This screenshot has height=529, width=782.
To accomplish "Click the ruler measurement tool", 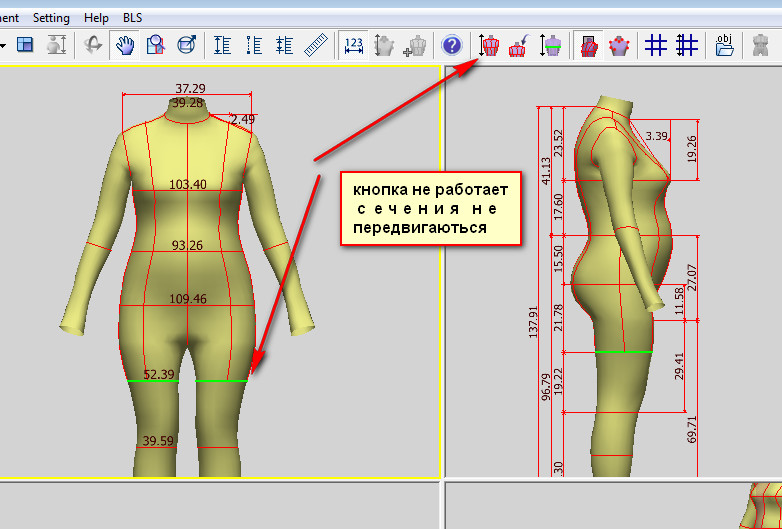I will pyautogui.click(x=316, y=45).
